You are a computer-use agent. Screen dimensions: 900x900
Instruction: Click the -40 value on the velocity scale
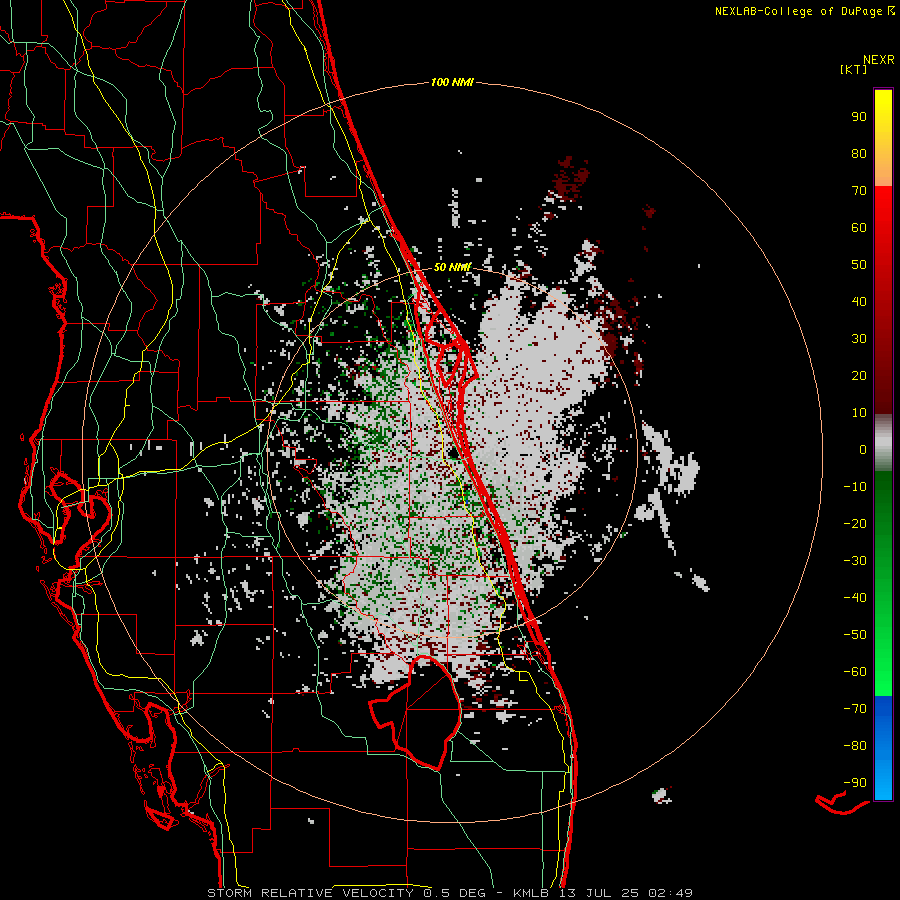pos(855,598)
